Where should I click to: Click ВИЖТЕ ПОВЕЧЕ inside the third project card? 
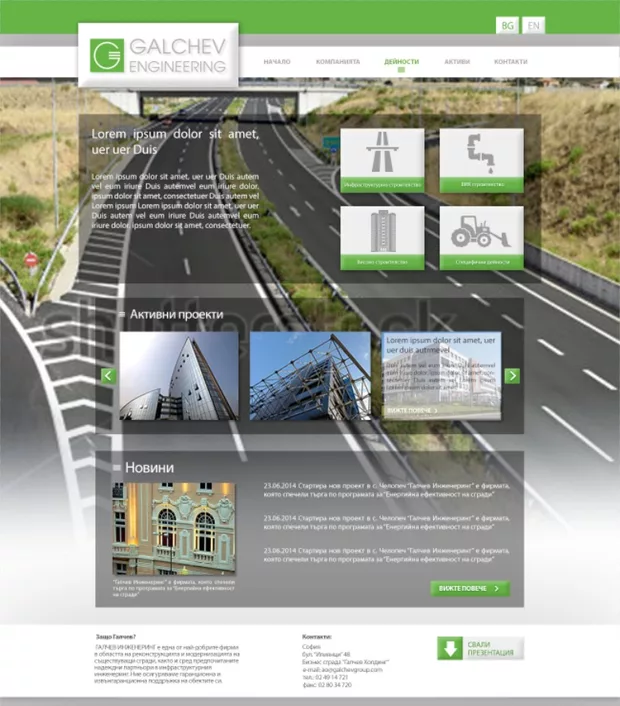click(x=412, y=411)
